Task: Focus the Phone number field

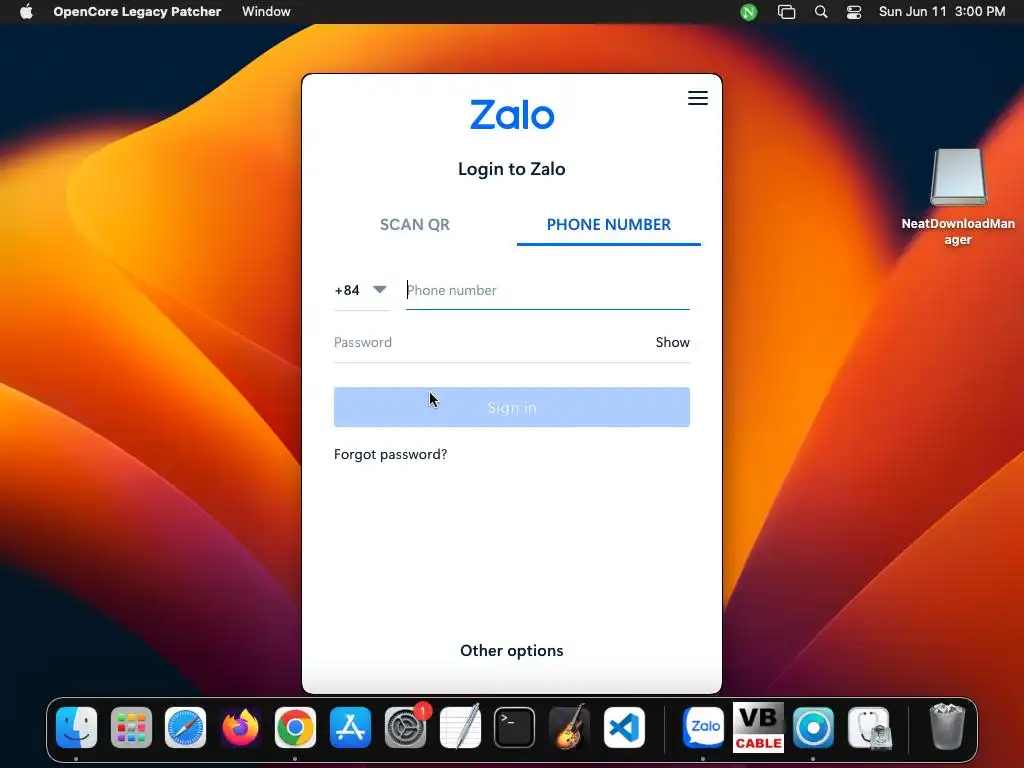Action: click(x=547, y=291)
